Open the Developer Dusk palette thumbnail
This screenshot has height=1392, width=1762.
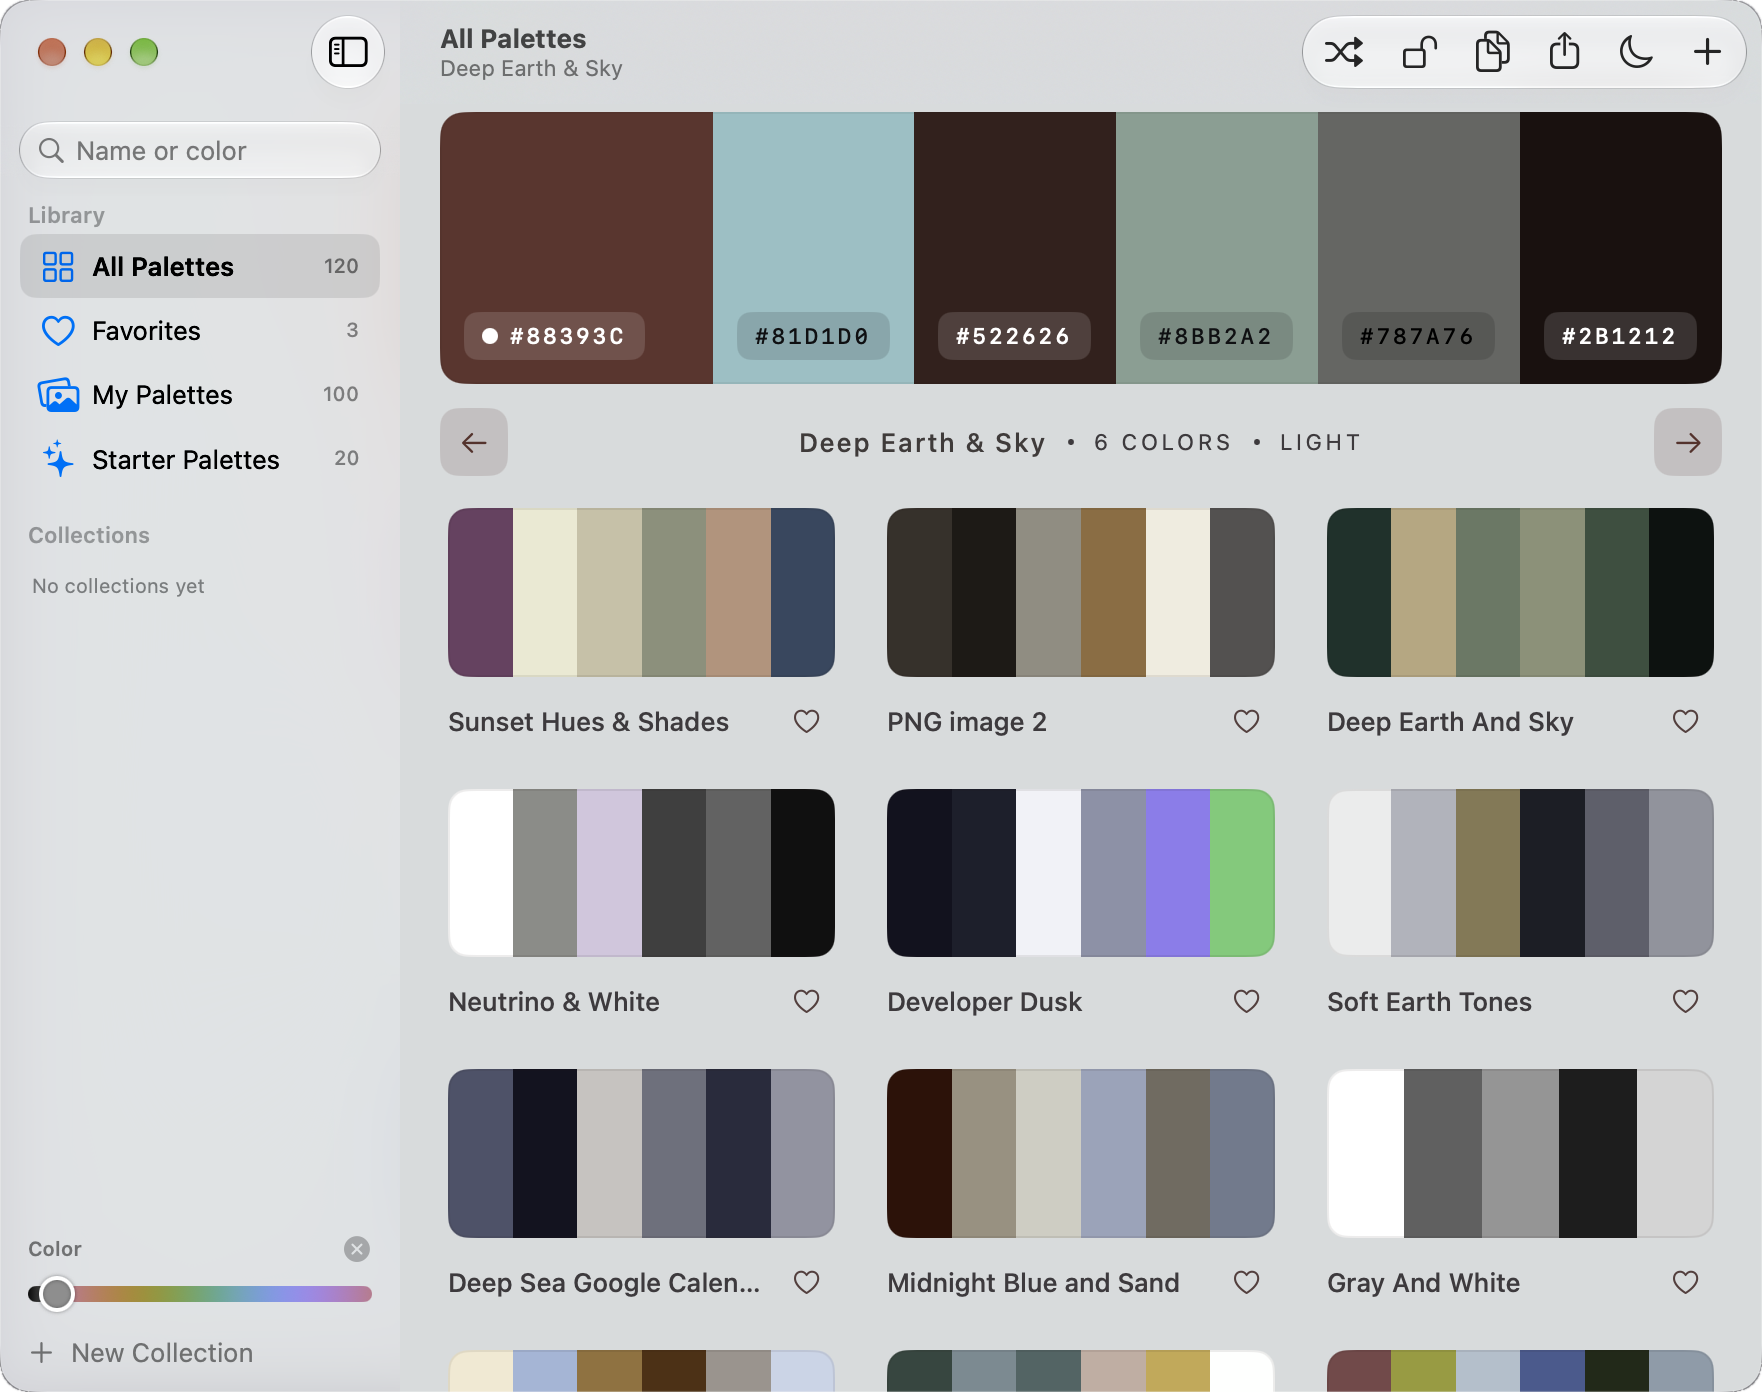click(x=1081, y=873)
